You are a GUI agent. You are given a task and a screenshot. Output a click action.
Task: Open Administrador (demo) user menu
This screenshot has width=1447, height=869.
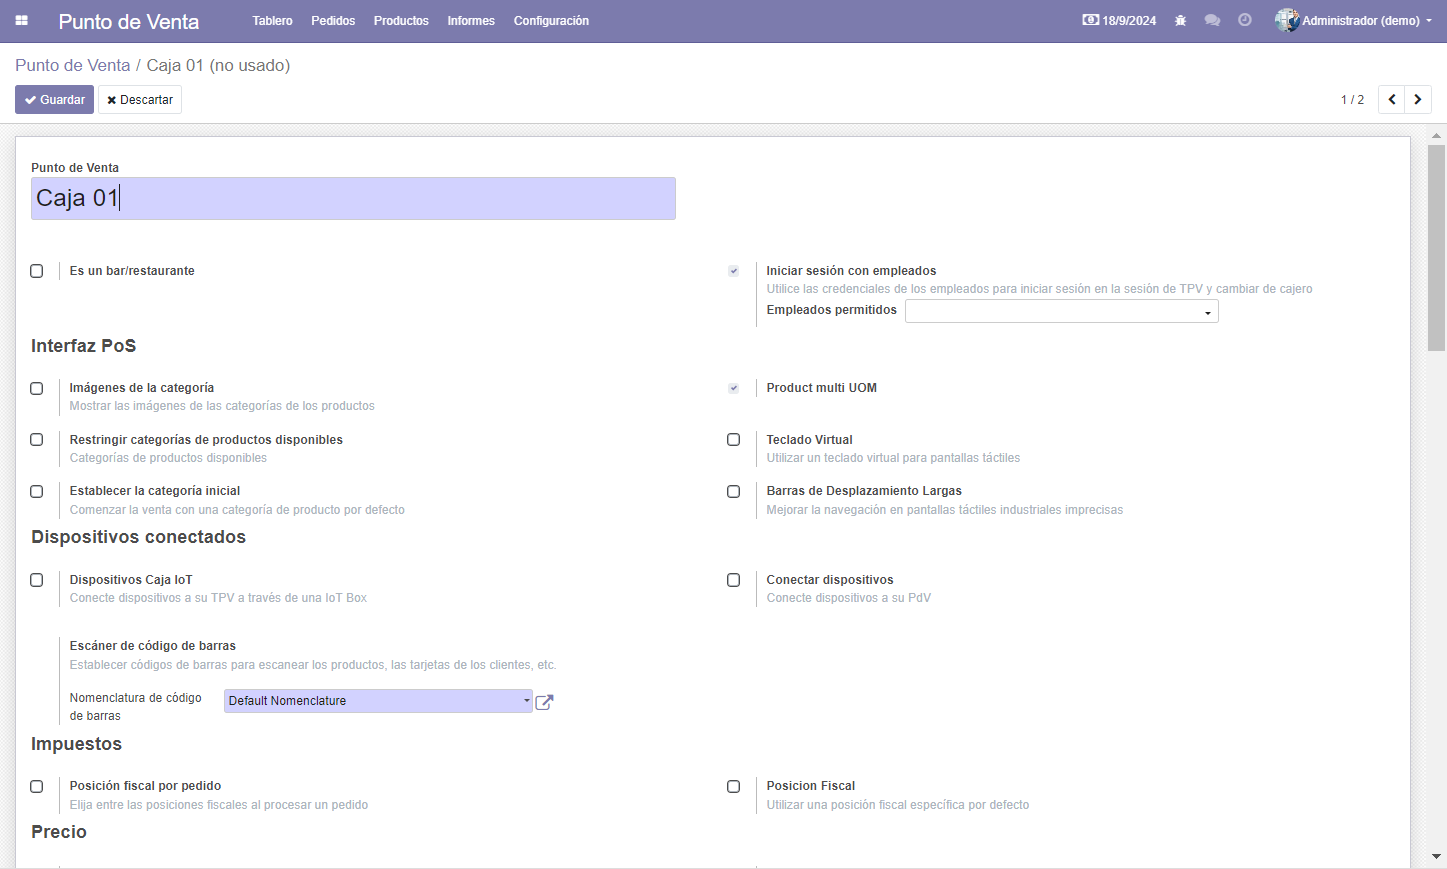pos(1354,21)
